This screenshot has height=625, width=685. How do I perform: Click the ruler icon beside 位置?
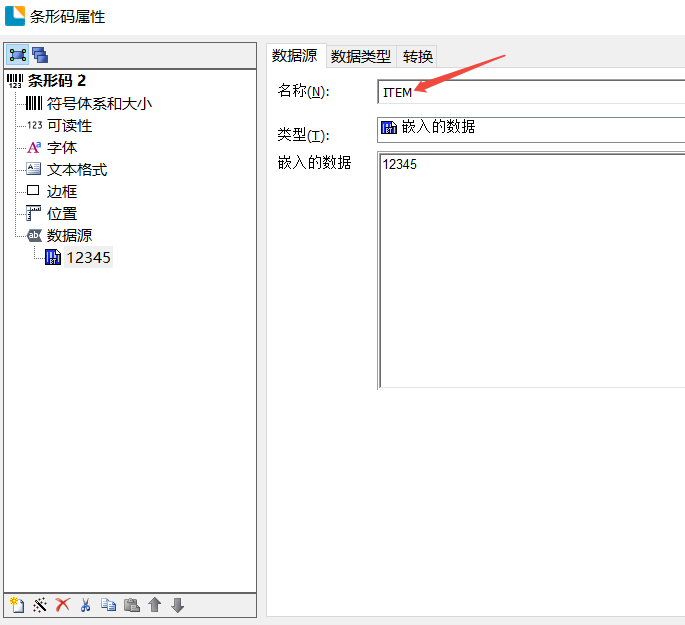[x=33, y=213]
